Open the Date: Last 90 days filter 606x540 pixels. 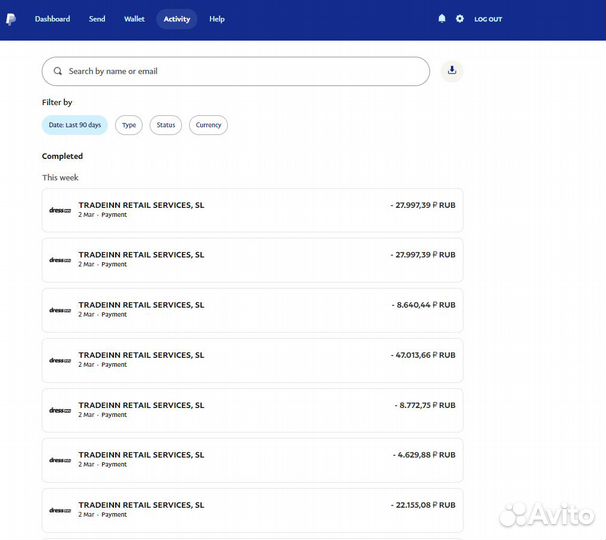point(75,125)
